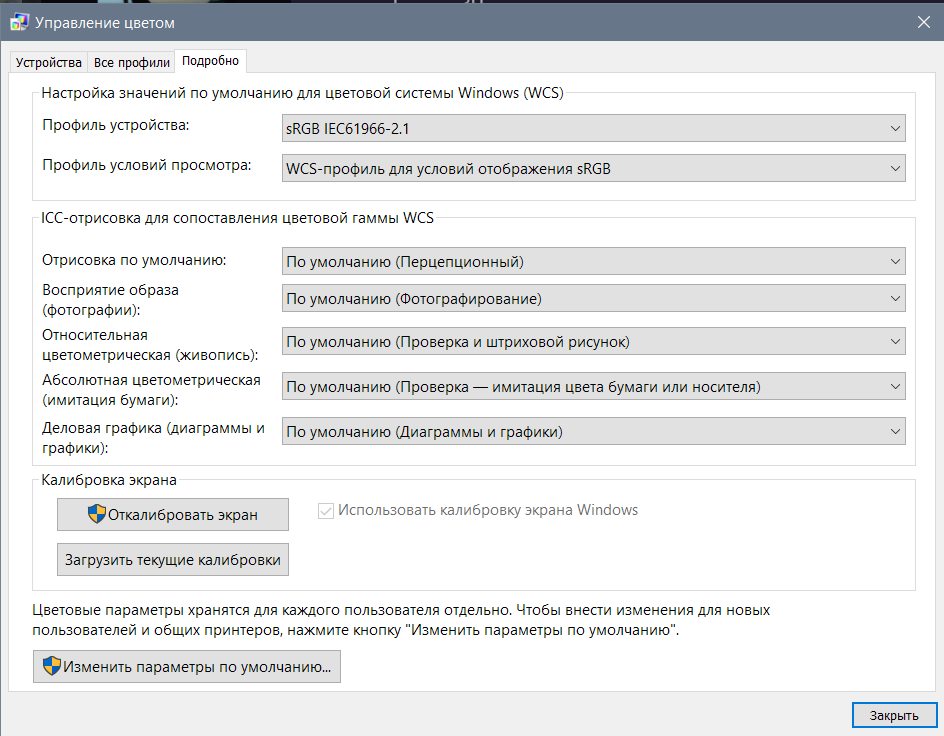Select the Подробно tab

click(210, 61)
